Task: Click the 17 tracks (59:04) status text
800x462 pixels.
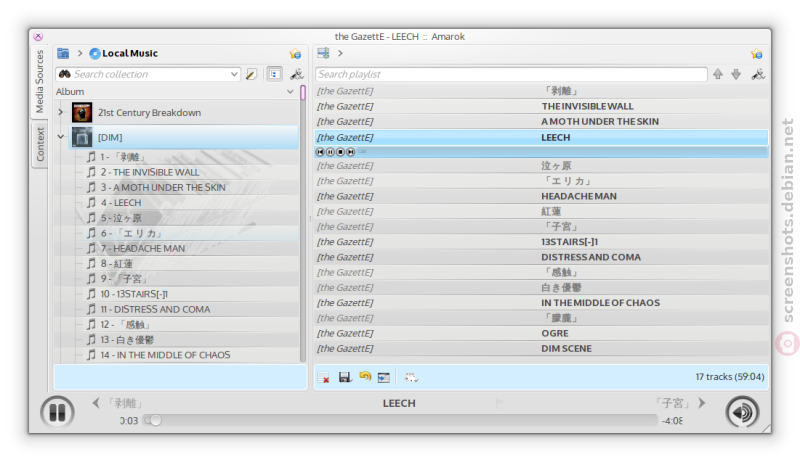Action: point(730,376)
